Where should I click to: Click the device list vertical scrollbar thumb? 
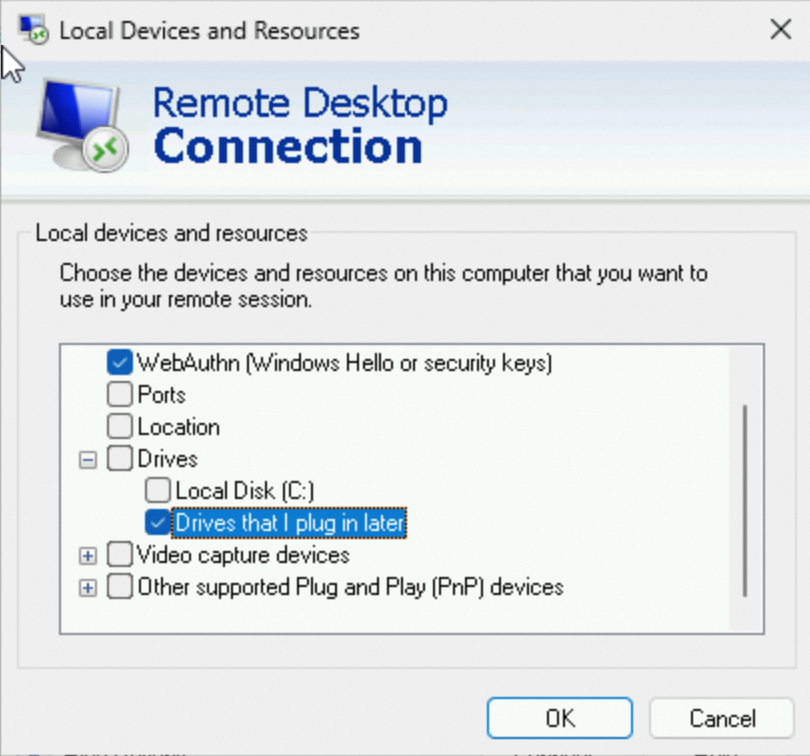point(745,501)
